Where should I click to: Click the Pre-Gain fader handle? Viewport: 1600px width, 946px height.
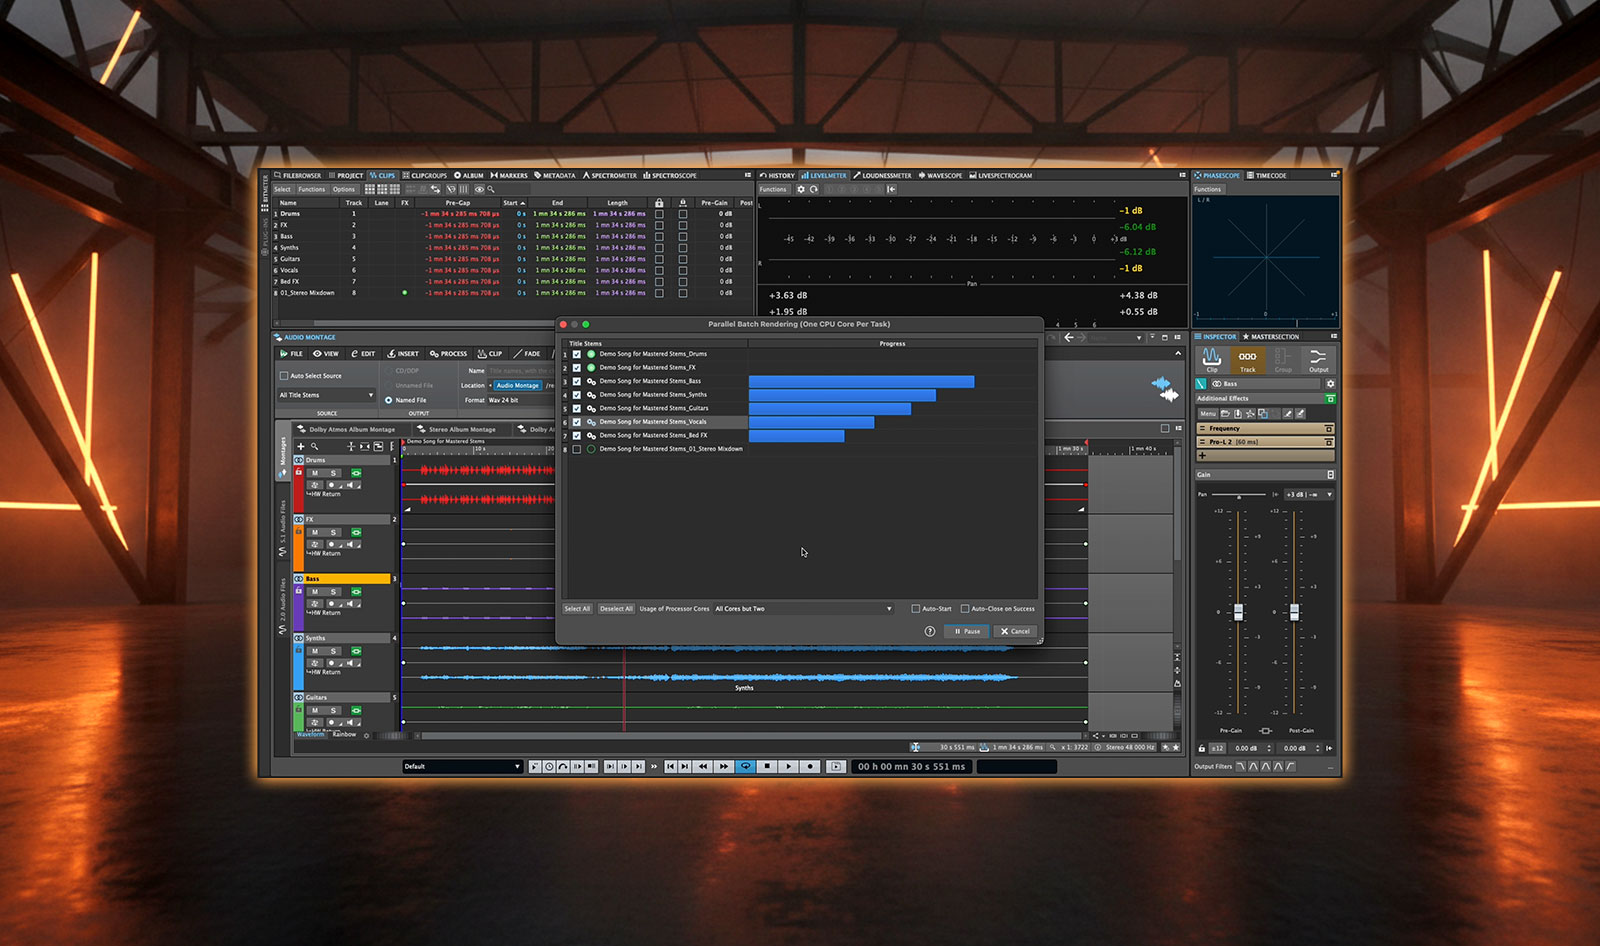1238,612
